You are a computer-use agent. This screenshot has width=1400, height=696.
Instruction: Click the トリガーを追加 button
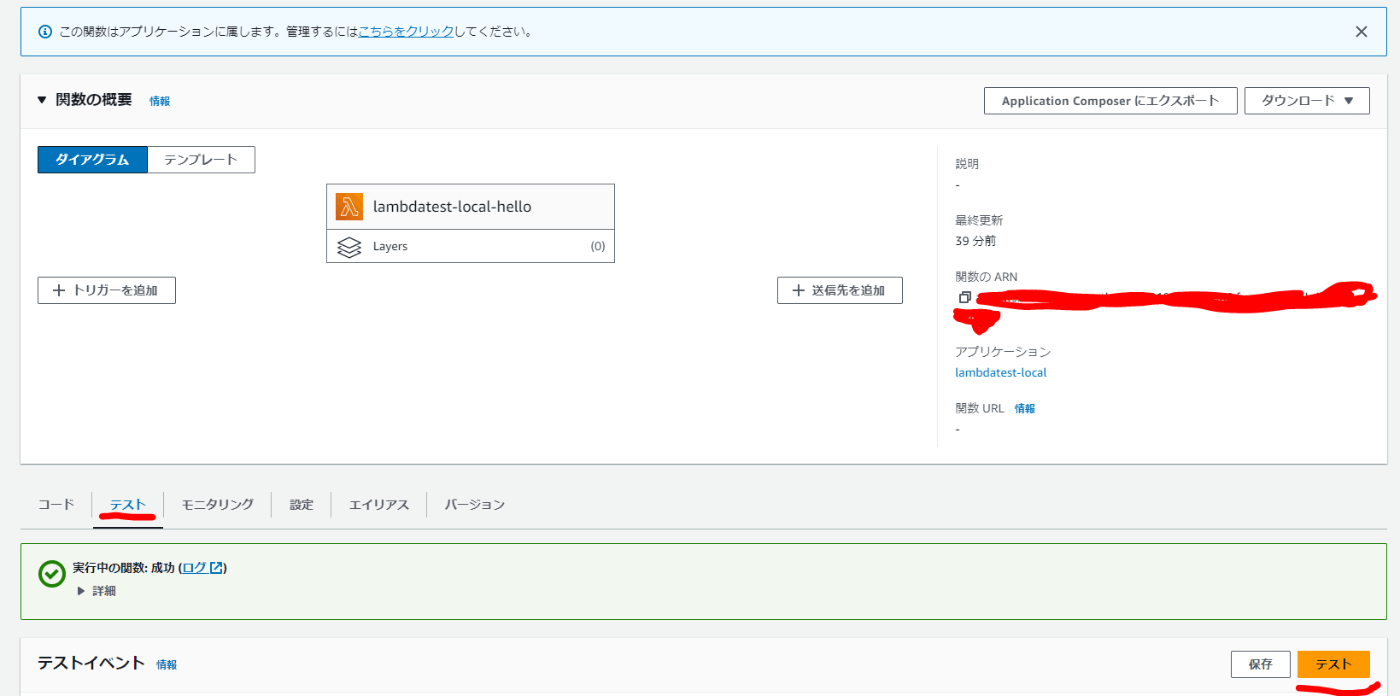[x=107, y=290]
